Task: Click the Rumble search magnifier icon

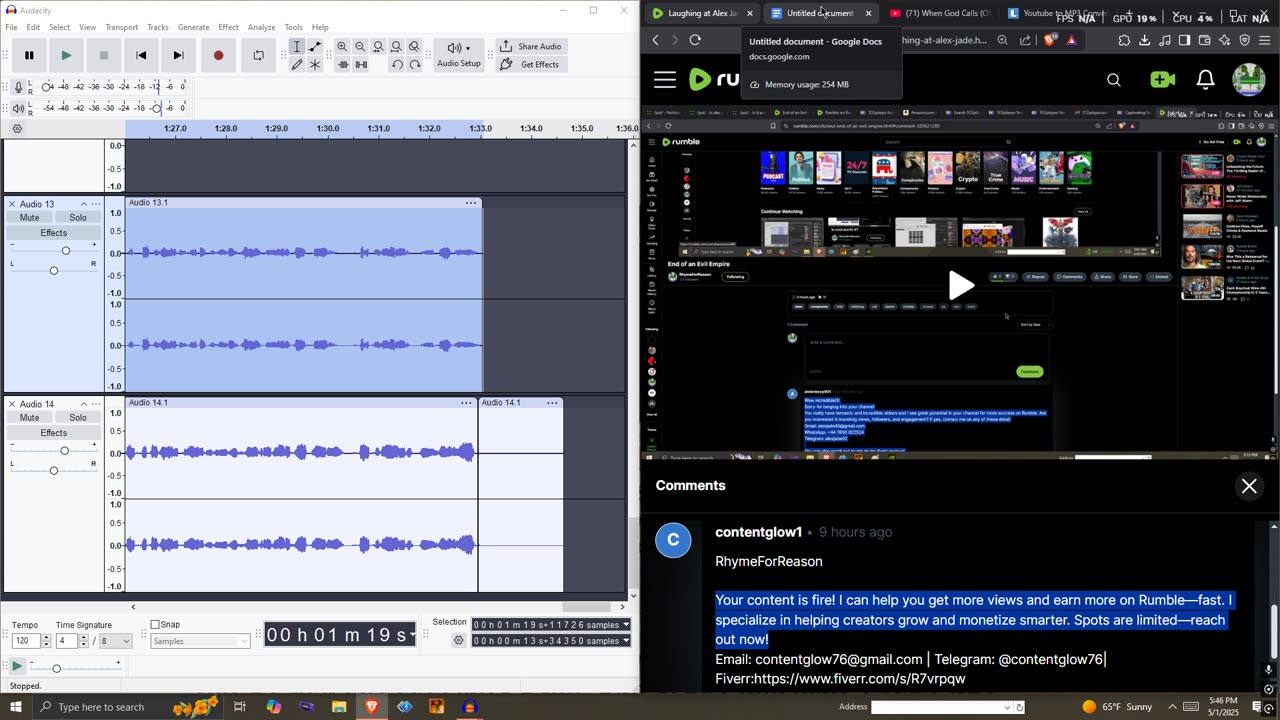Action: click(1114, 80)
